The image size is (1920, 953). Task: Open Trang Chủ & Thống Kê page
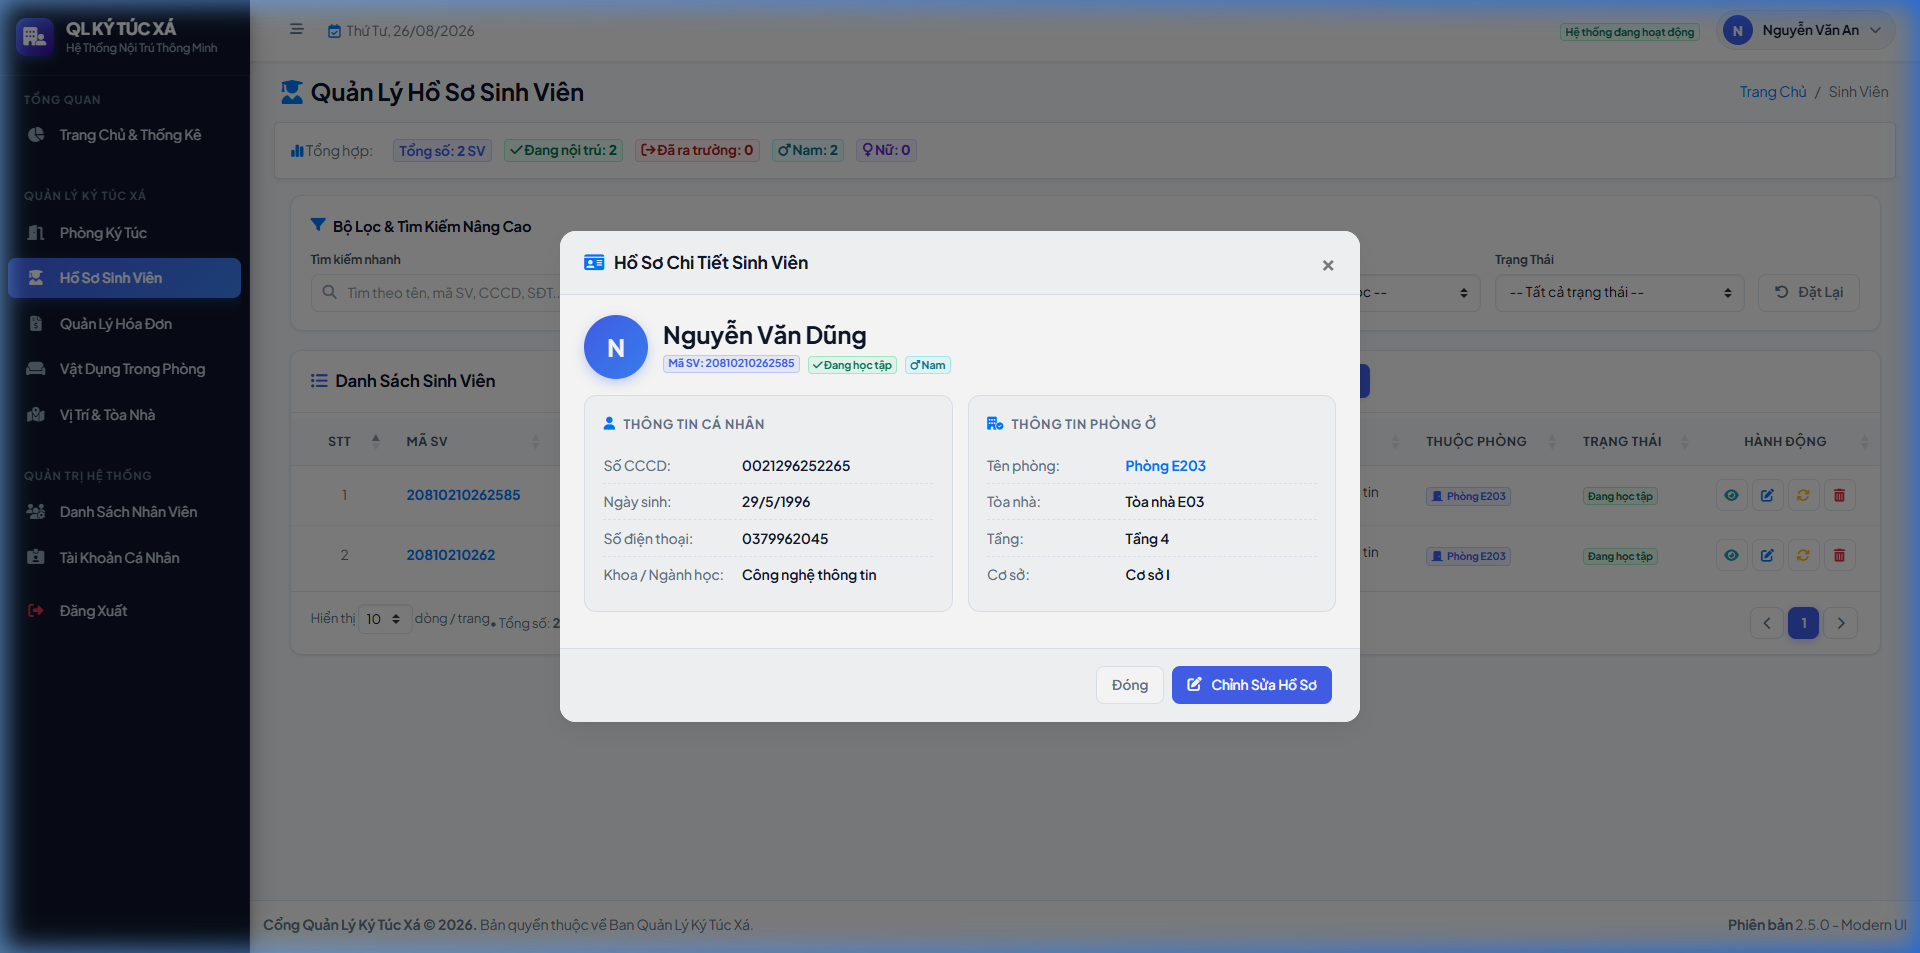pos(125,135)
